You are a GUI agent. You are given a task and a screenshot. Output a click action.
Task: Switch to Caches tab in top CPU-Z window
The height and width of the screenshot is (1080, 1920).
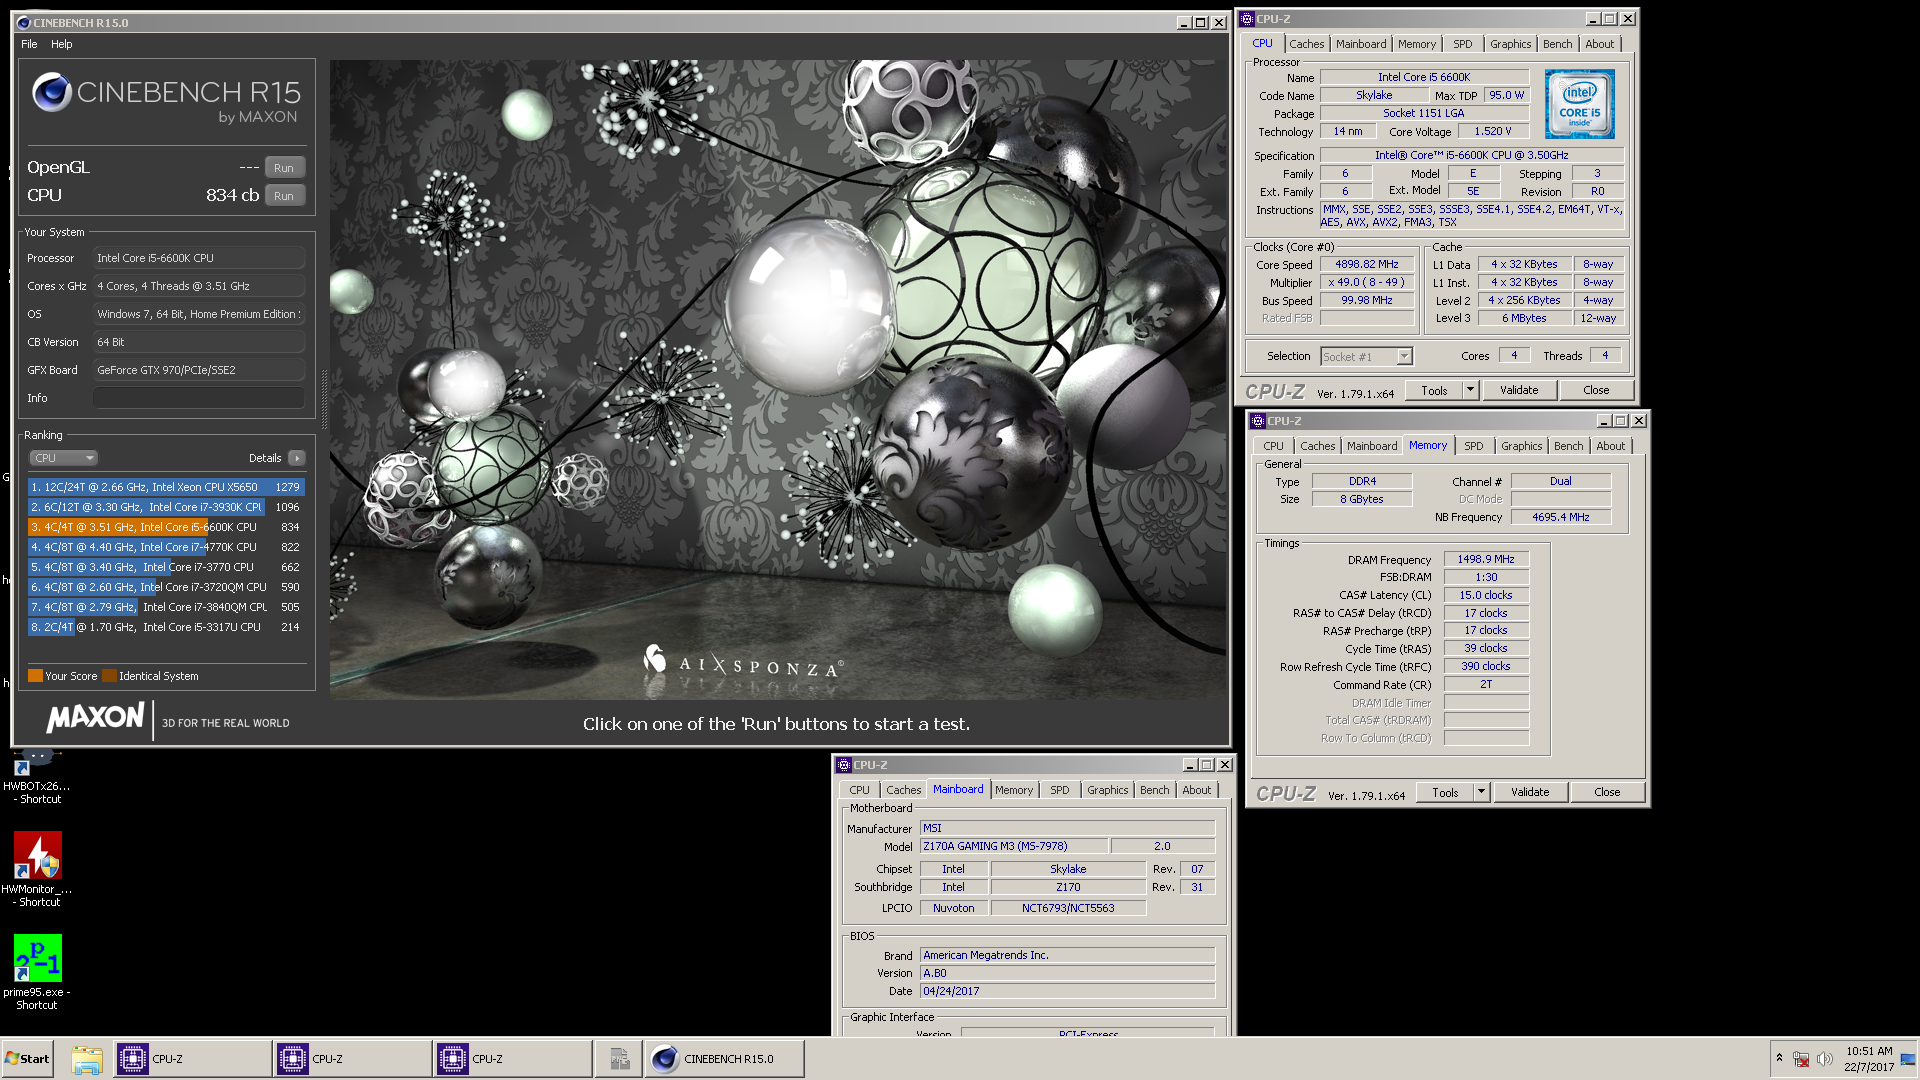tap(1306, 44)
